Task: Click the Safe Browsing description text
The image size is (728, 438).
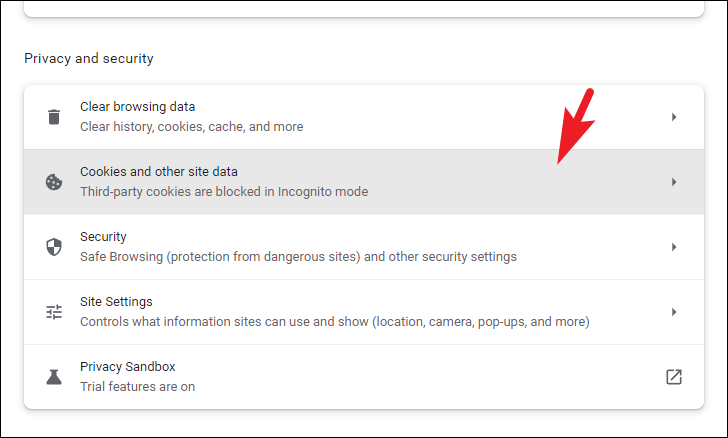Action: pyautogui.click(x=298, y=257)
